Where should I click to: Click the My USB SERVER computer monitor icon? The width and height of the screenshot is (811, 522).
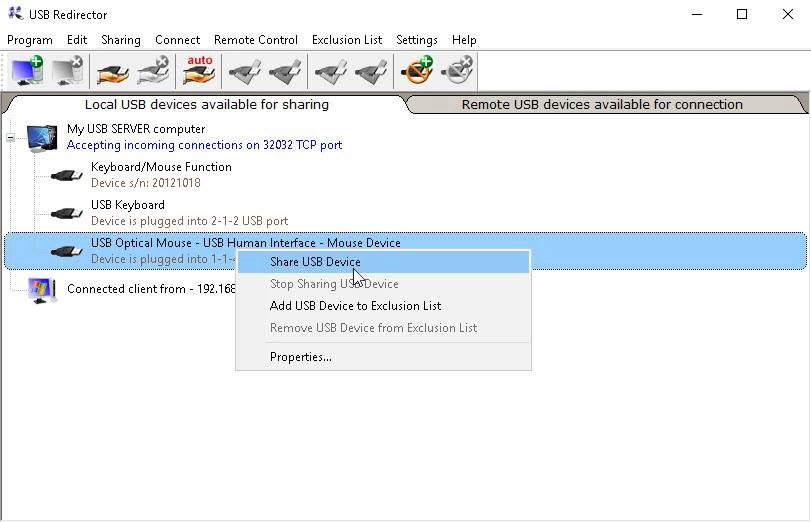(x=42, y=138)
